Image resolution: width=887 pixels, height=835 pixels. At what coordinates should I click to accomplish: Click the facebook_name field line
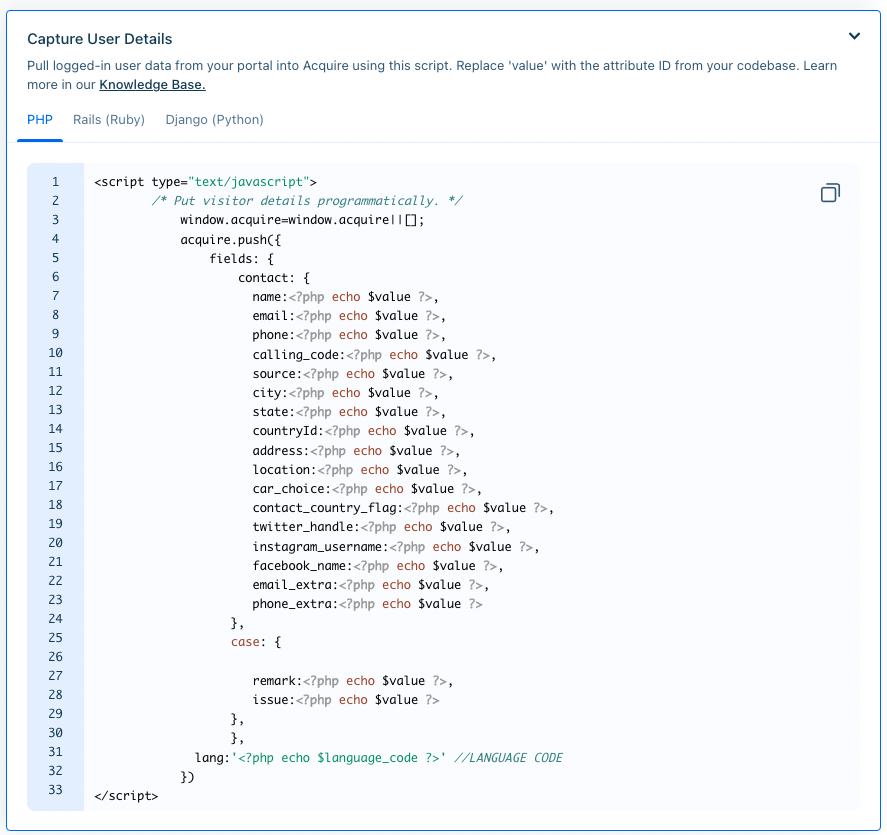click(378, 566)
